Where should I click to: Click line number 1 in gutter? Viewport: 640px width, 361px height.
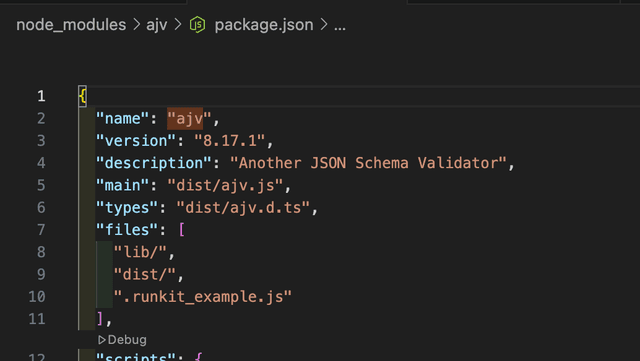point(41,96)
